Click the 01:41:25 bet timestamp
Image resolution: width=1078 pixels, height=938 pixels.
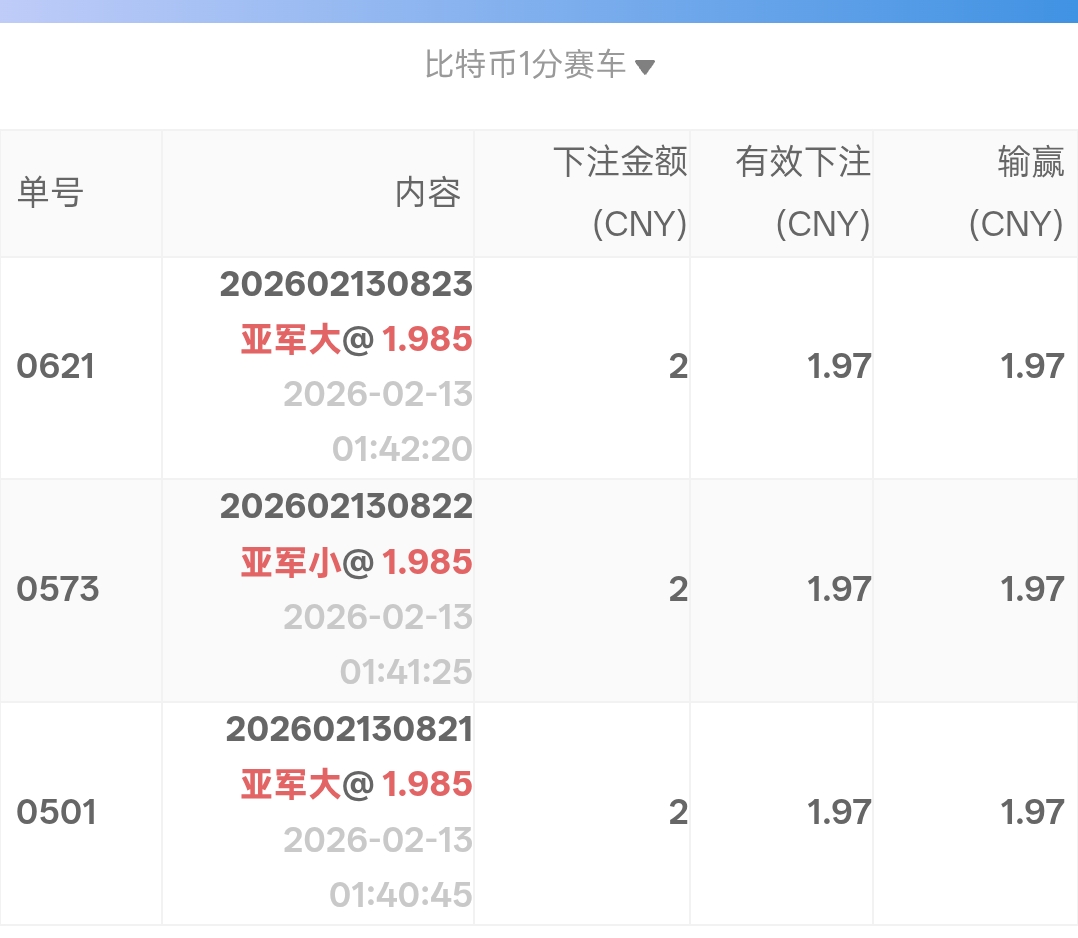tap(405, 671)
